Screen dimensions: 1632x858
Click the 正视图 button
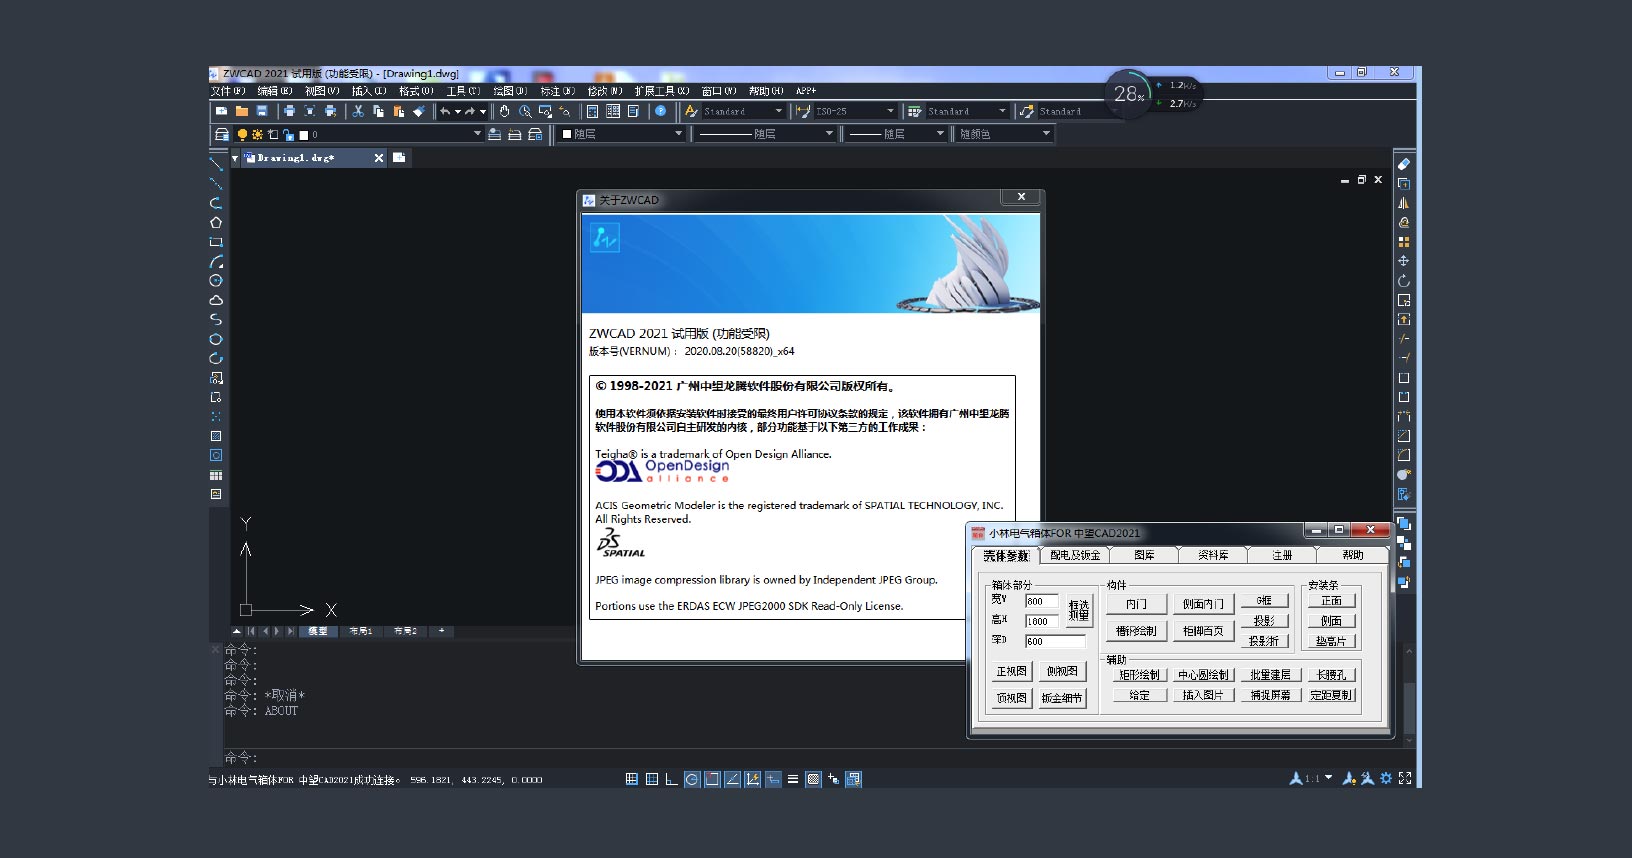pyautogui.click(x=1011, y=672)
